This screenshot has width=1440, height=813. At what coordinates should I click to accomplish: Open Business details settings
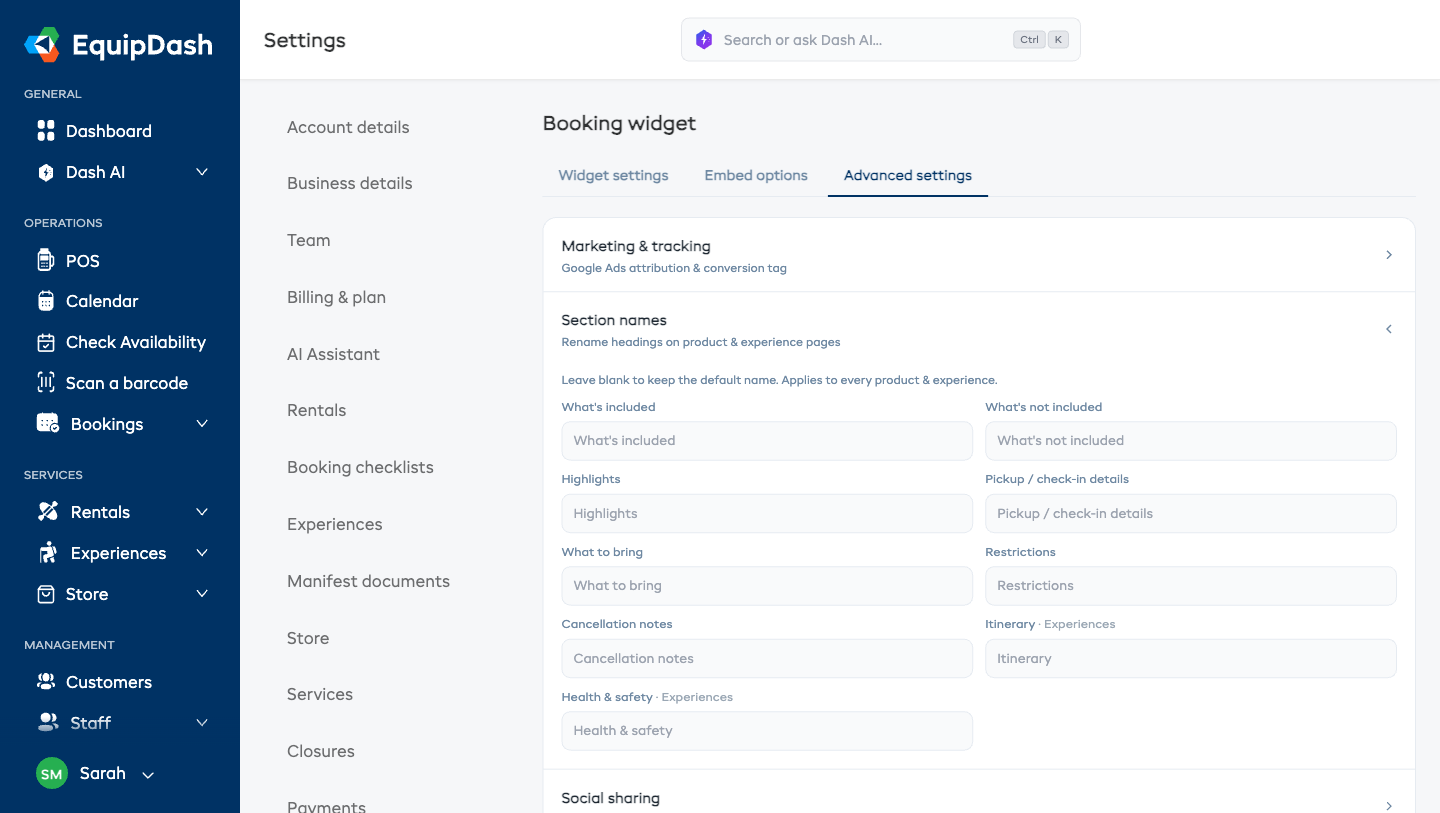tap(350, 183)
